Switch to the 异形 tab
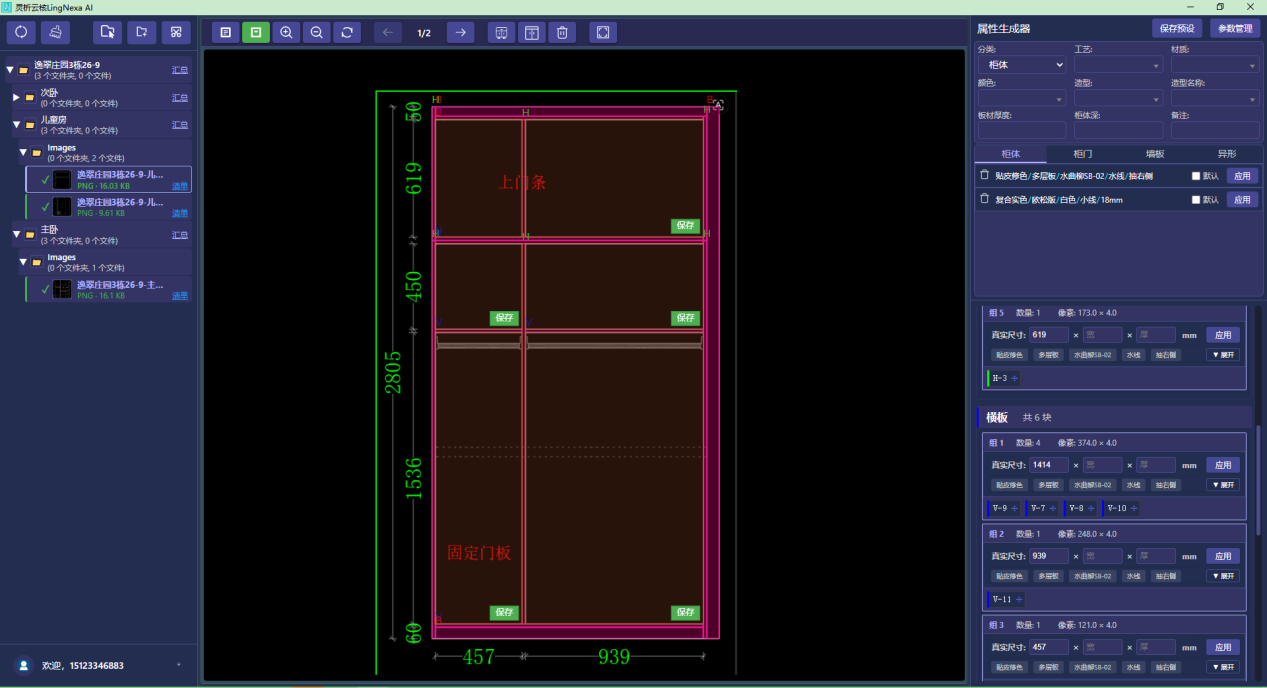Image resolution: width=1267 pixels, height=688 pixels. [1226, 154]
